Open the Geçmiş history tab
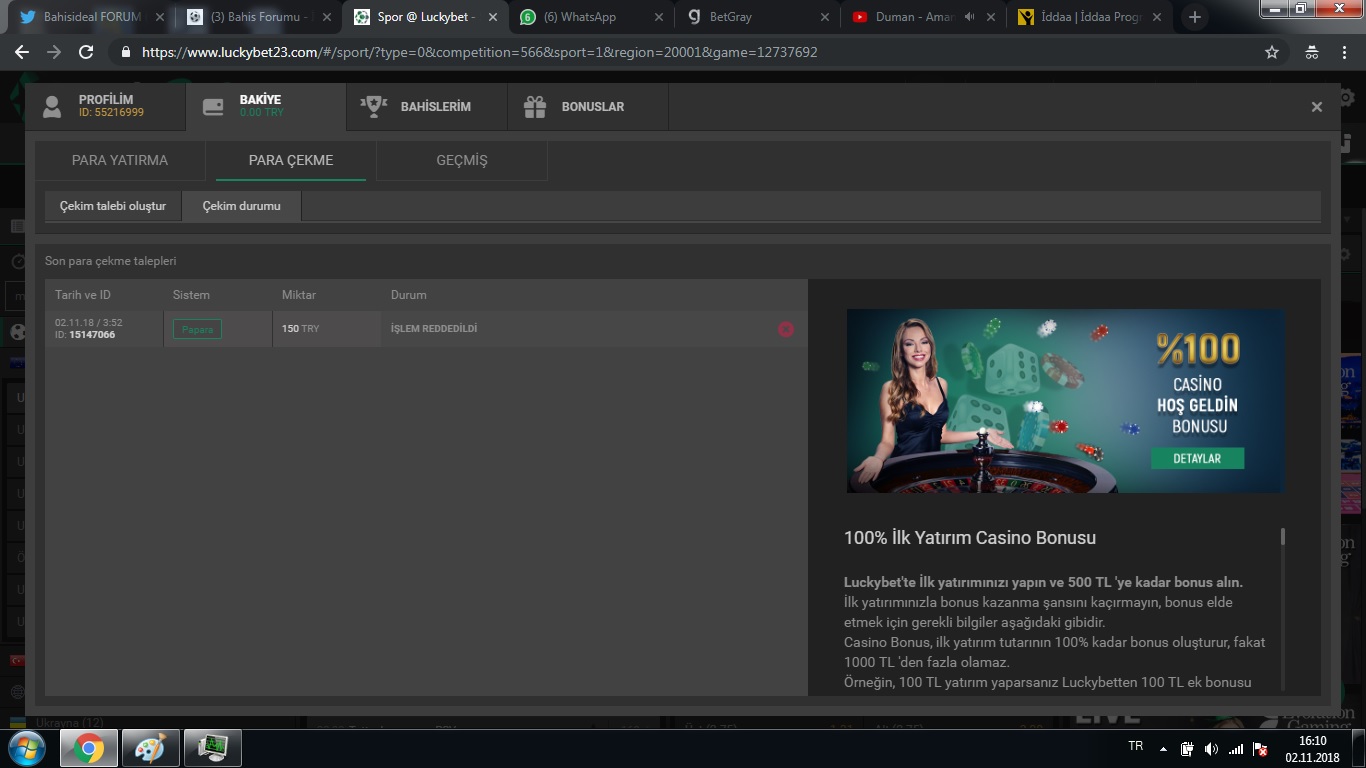This screenshot has height=768, width=1366. pos(462,160)
